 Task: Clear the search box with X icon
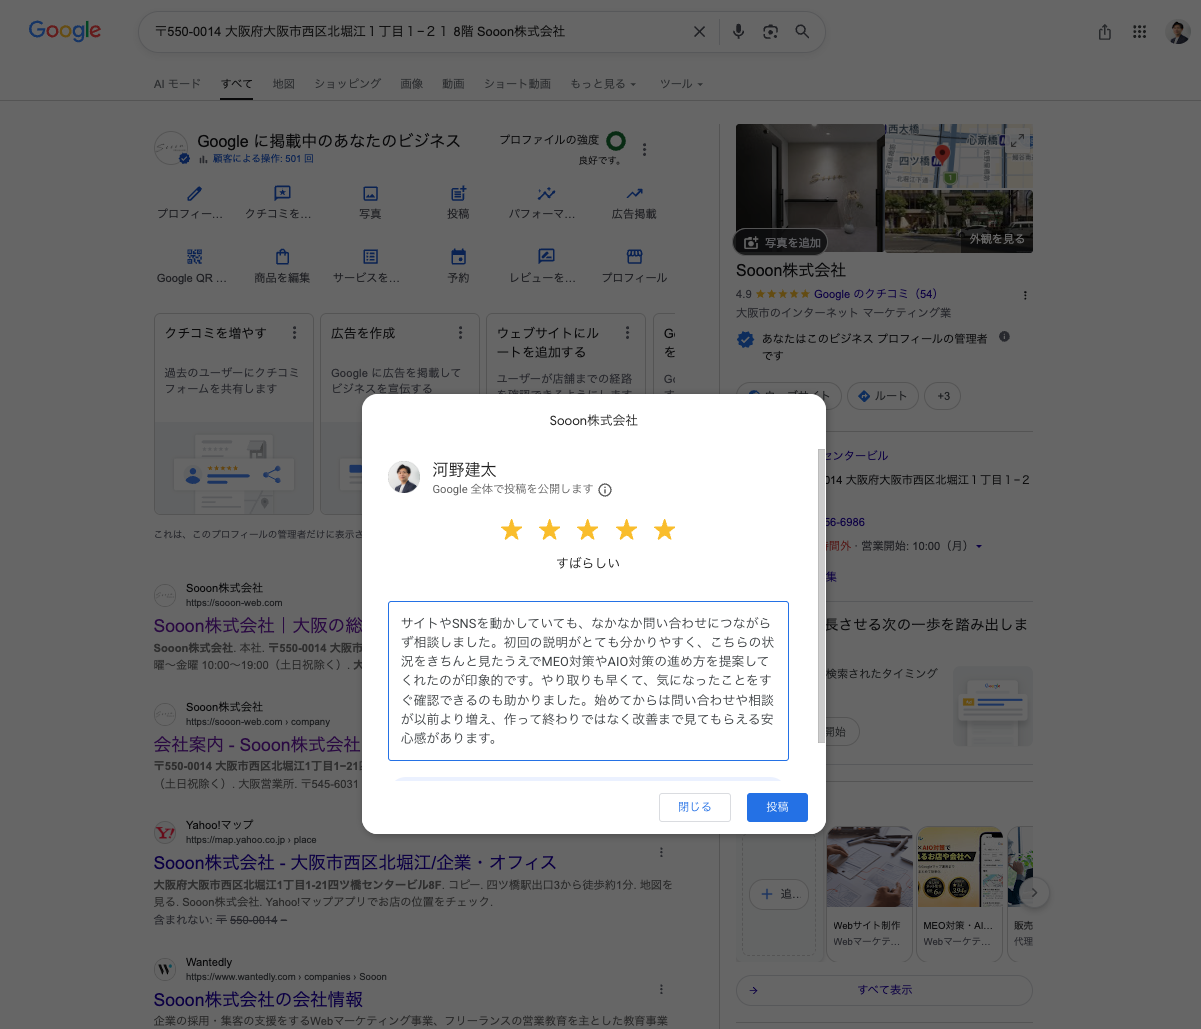[x=699, y=32]
